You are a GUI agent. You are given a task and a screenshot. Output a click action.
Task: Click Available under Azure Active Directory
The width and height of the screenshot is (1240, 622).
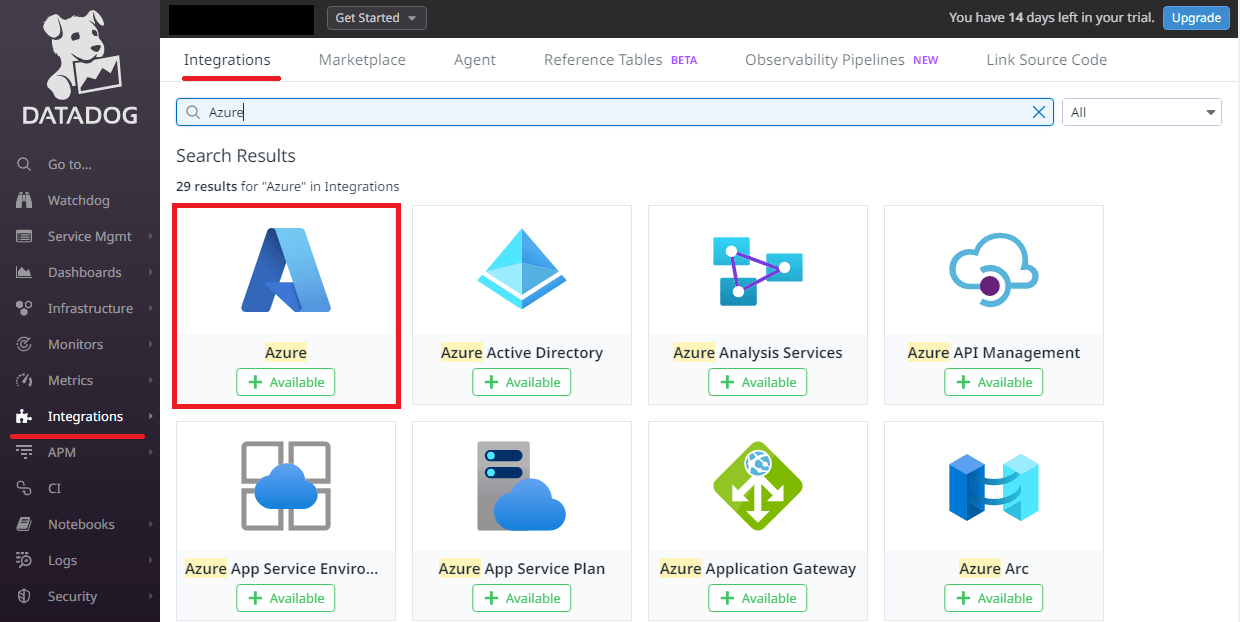click(x=522, y=382)
